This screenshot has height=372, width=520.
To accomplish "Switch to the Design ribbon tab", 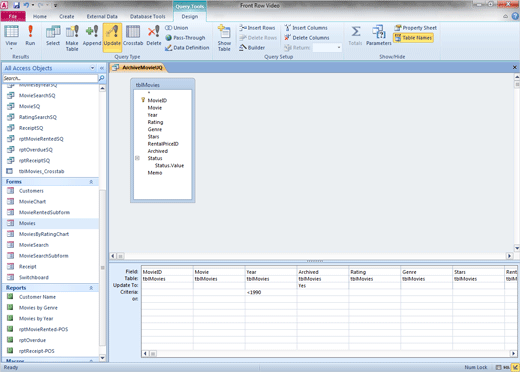I will pyautogui.click(x=190, y=16).
